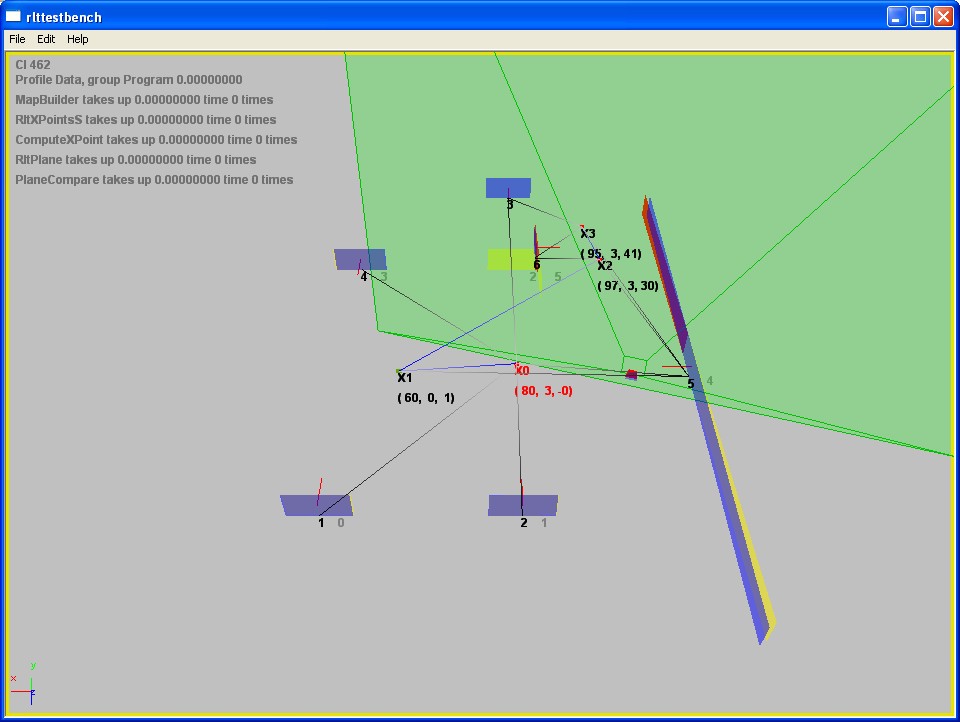This screenshot has width=960, height=722.
Task: Open the File menu
Action: [17, 39]
